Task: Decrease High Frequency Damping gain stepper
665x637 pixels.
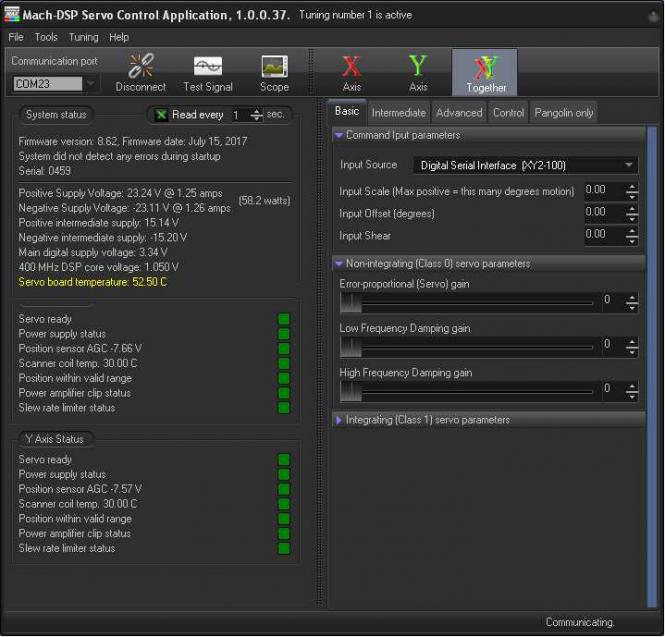Action: coord(632,396)
